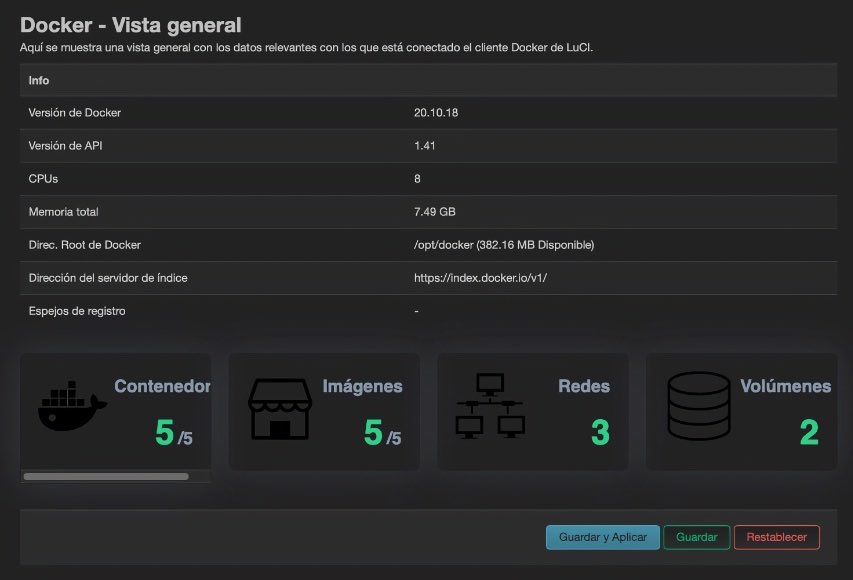Click the page description sentence about LuCI
Screen dimensions: 853x580
(x=306, y=47)
